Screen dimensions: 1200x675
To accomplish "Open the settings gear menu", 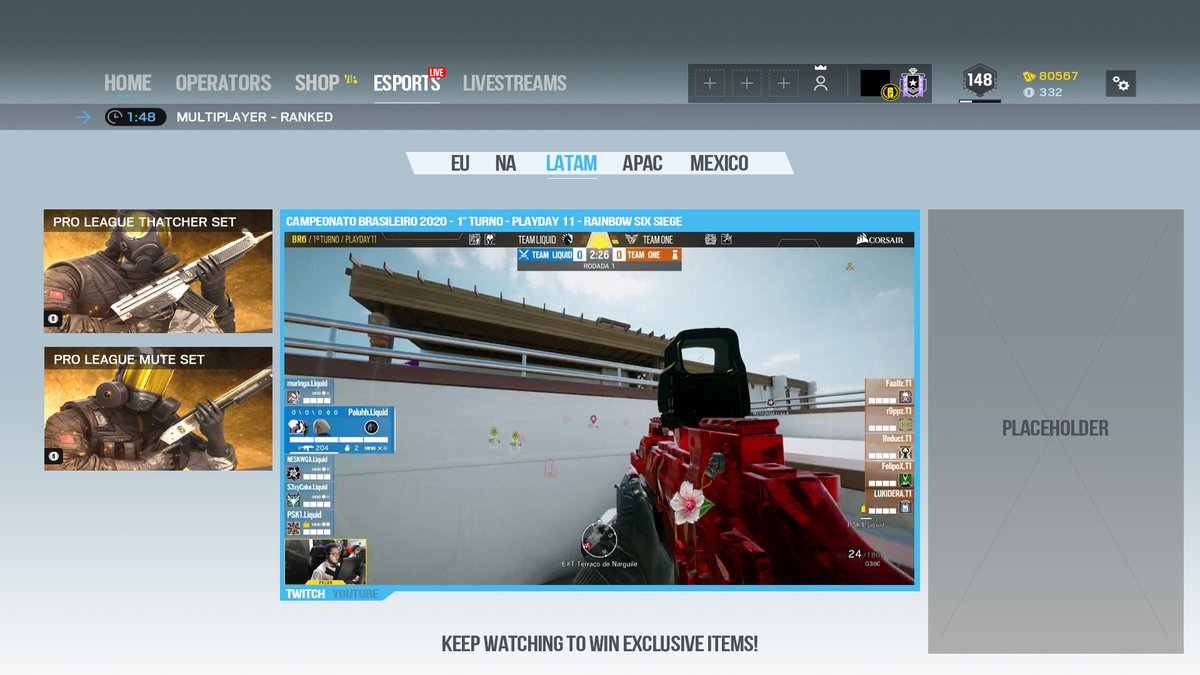I will pyautogui.click(x=1121, y=84).
